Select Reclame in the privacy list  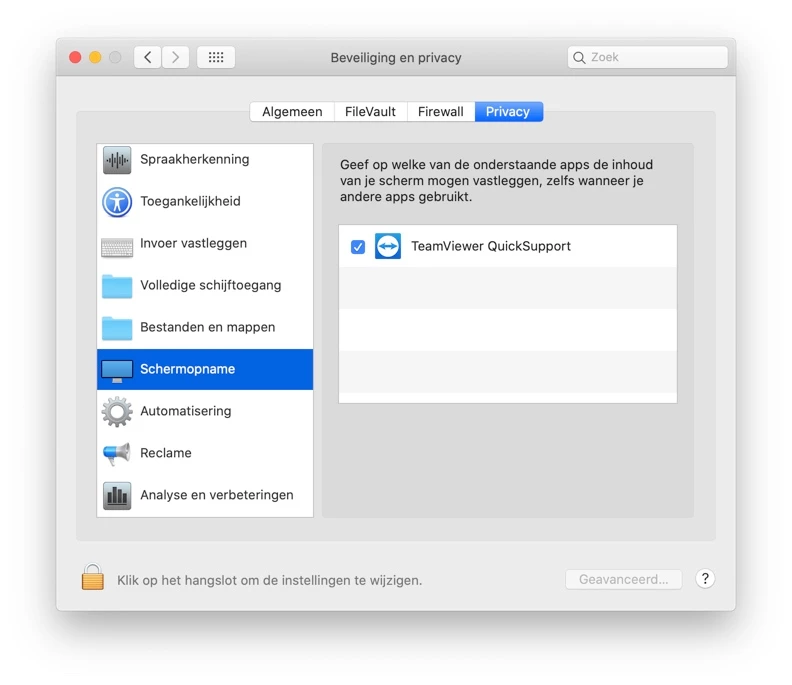click(205, 453)
